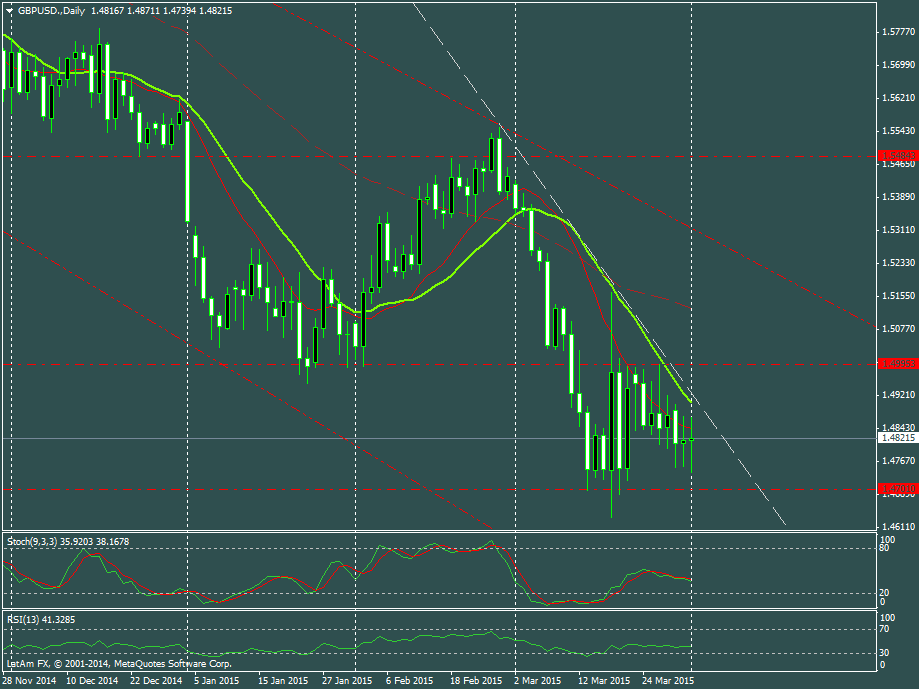Screen dimensions: 919x689
Task: Click the 28 Nov 2014 date label
Action: 29,681
